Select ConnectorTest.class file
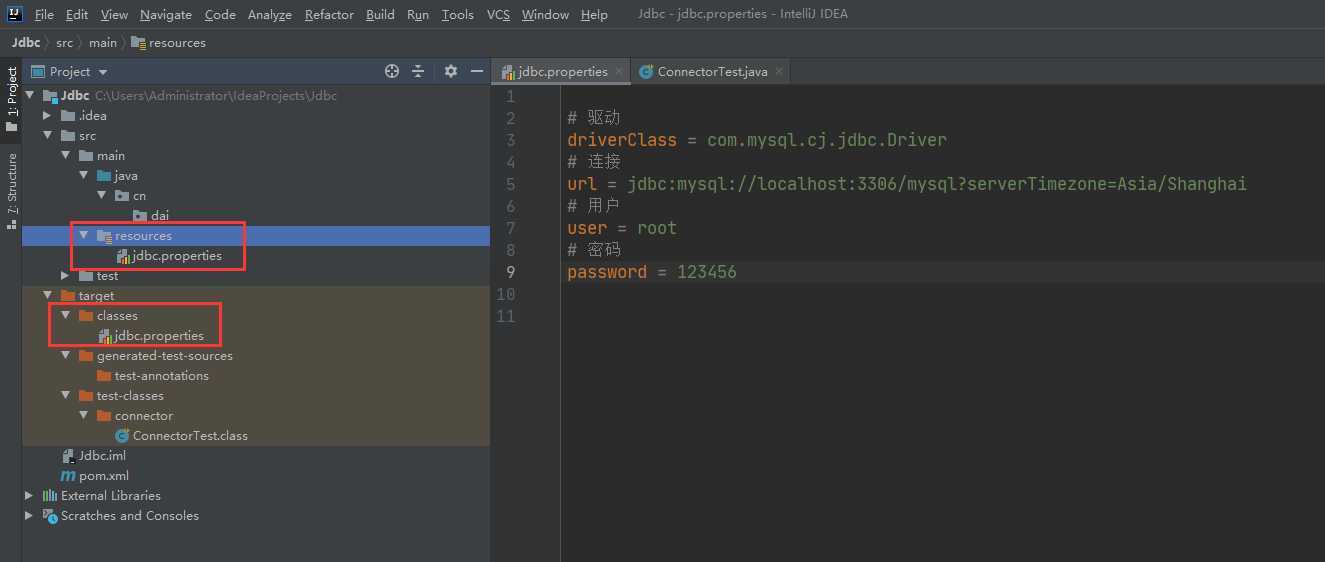This screenshot has height=562, width=1325. point(190,436)
